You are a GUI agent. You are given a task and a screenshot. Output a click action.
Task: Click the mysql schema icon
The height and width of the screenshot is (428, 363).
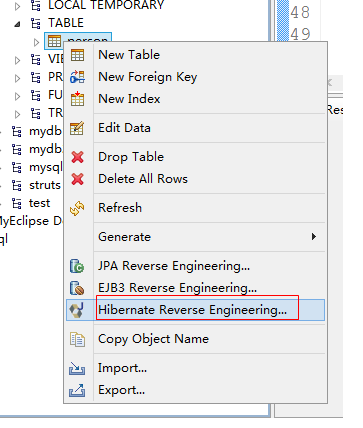17,167
